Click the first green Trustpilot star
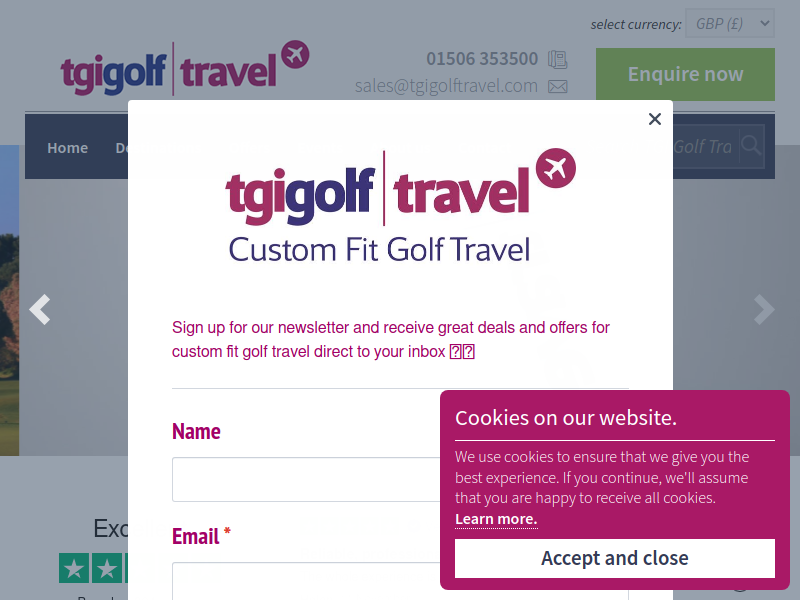The width and height of the screenshot is (800, 600). coord(74,568)
